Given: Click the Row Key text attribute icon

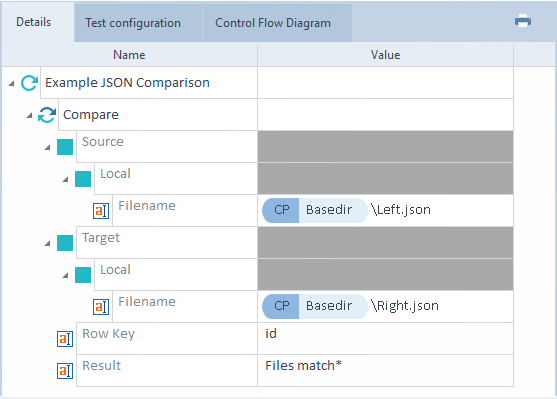Looking at the screenshot, I should point(65,339).
